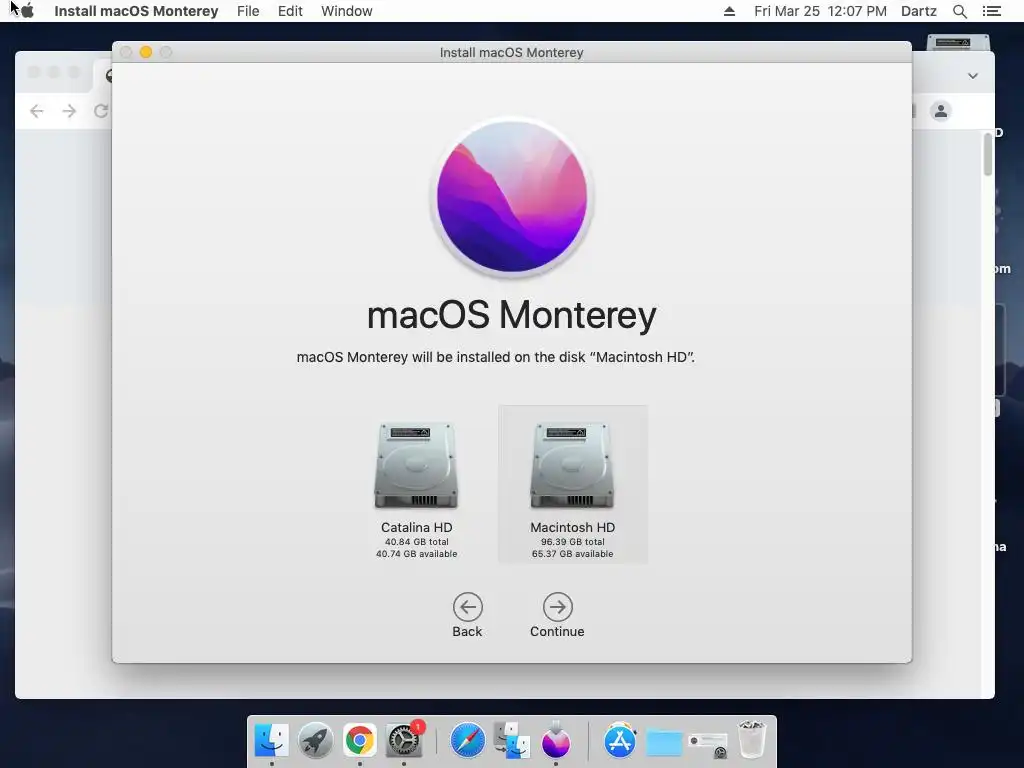Open the Dartz user menu
The width and height of the screenshot is (1024, 768).
pos(919,11)
